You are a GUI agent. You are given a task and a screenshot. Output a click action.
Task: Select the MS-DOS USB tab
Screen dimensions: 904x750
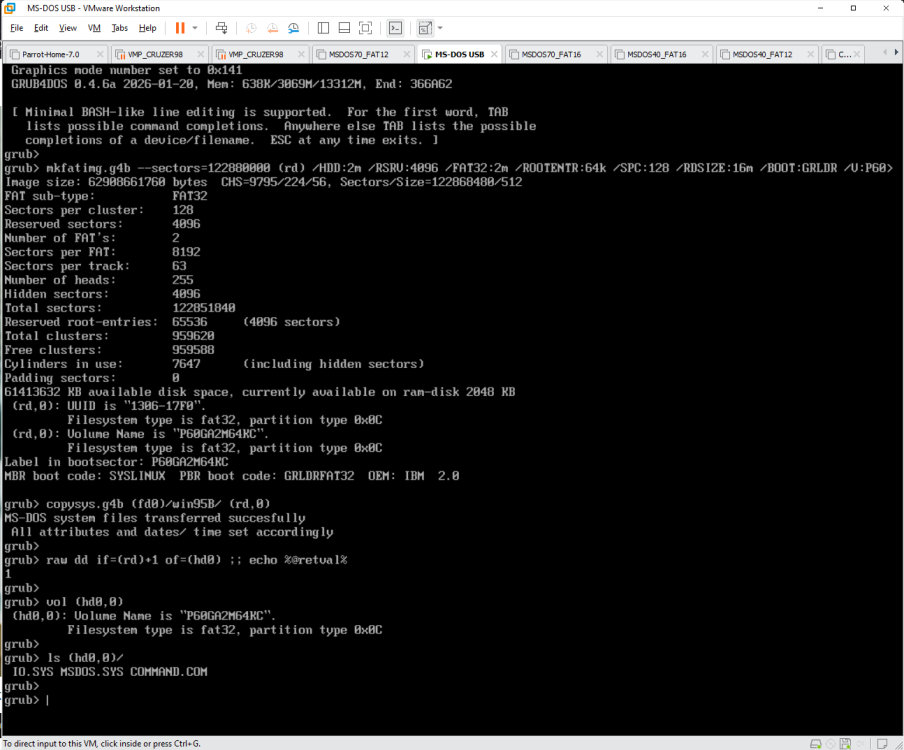[459, 54]
